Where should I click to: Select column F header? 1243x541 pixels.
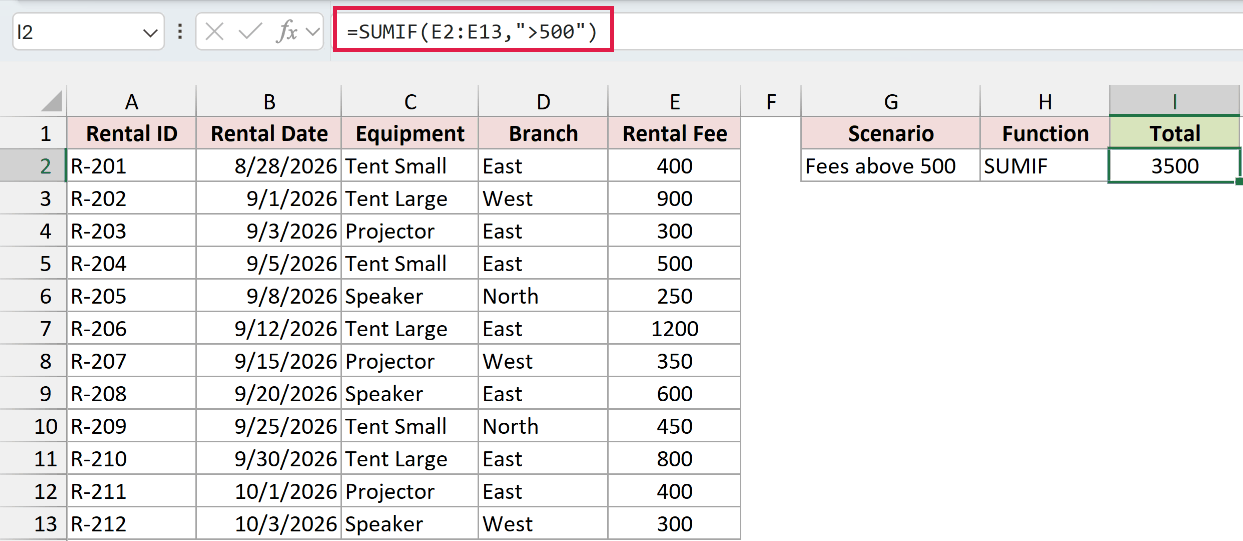click(x=771, y=101)
